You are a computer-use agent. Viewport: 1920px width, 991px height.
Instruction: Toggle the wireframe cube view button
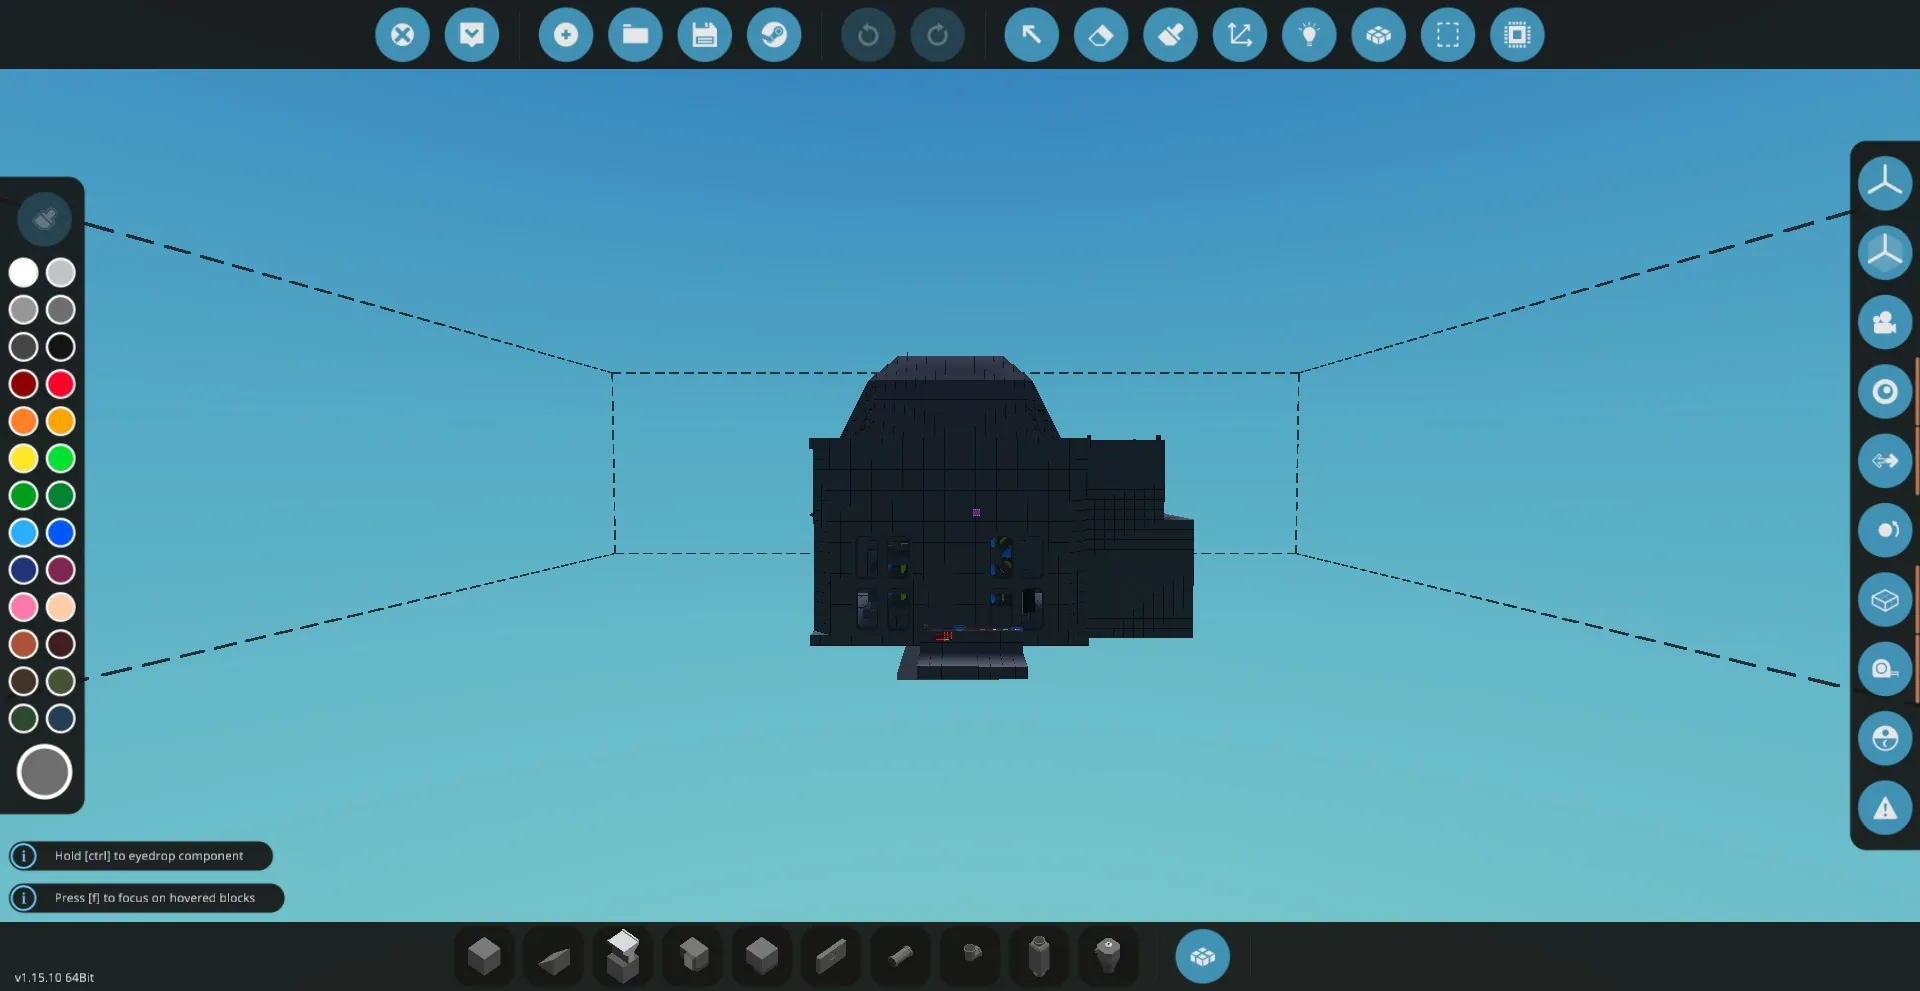point(1885,600)
